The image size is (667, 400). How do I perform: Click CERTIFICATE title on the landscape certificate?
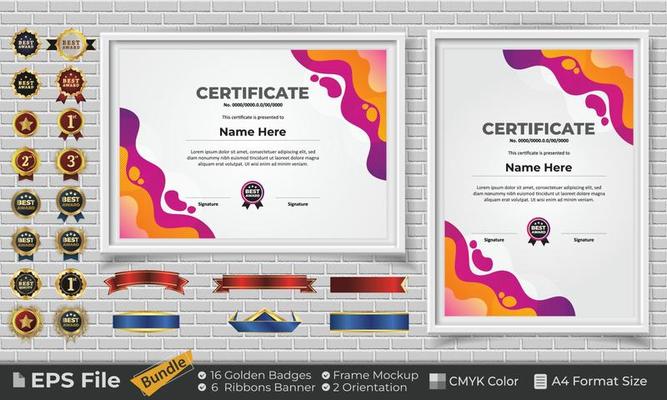pyautogui.click(x=253, y=93)
